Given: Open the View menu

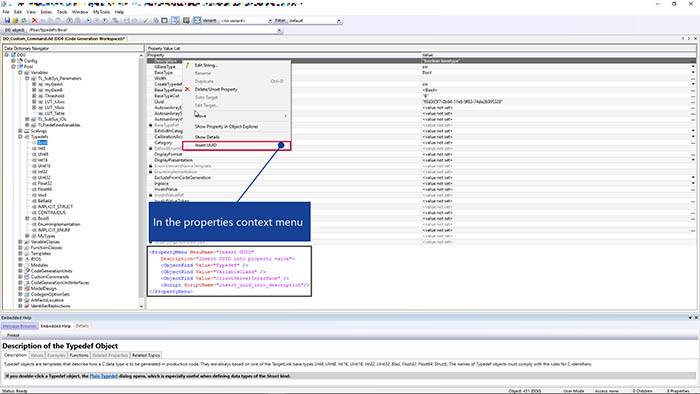Looking at the screenshot, I should click(31, 12).
